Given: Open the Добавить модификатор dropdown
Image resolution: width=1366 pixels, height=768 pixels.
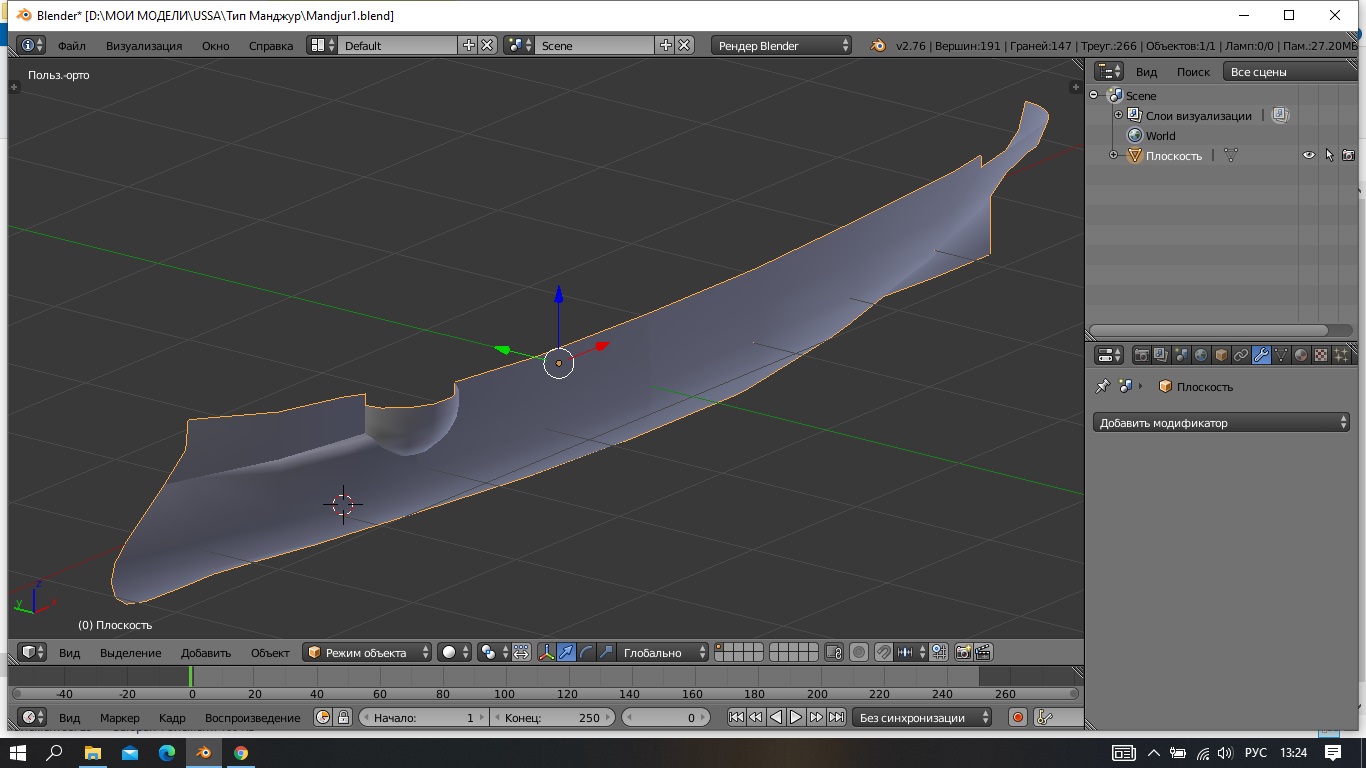Looking at the screenshot, I should click(1221, 423).
